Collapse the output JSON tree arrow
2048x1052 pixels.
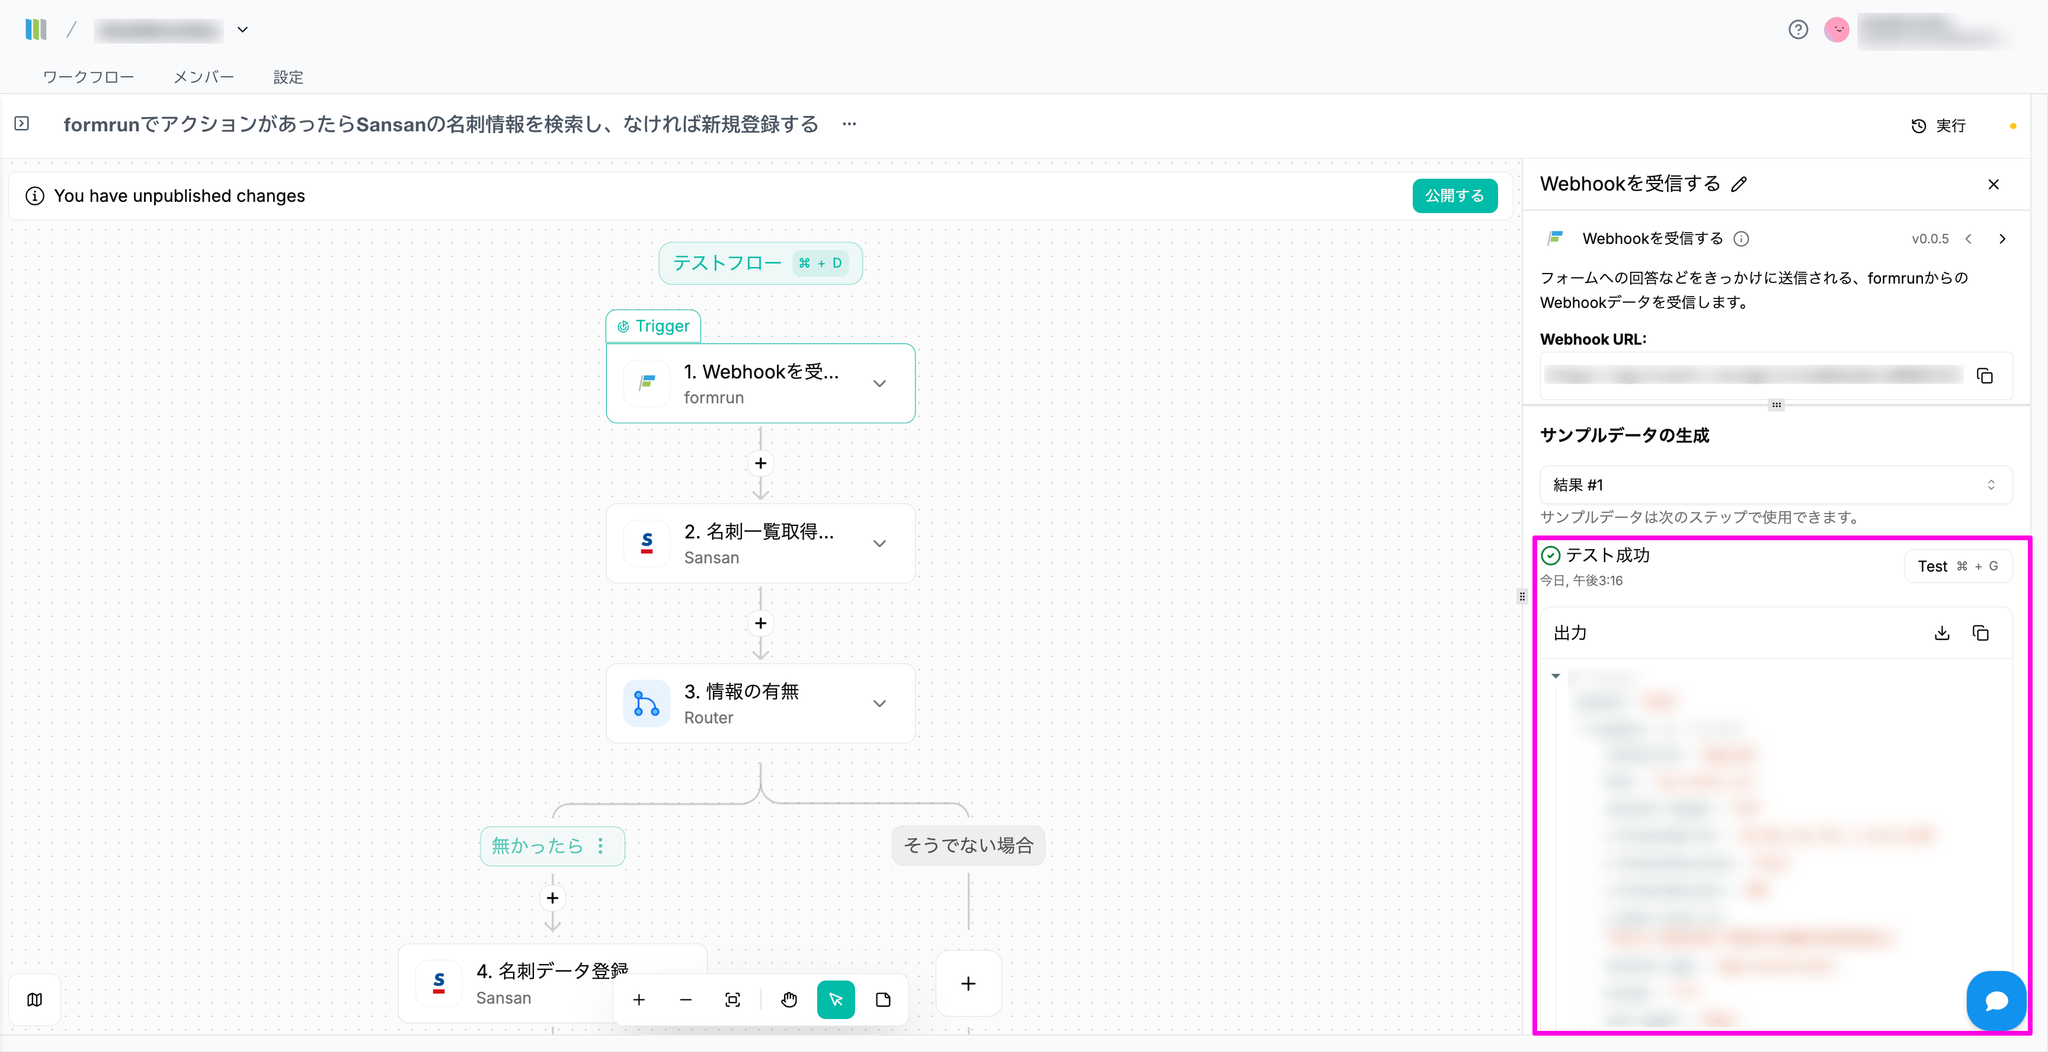1556,677
